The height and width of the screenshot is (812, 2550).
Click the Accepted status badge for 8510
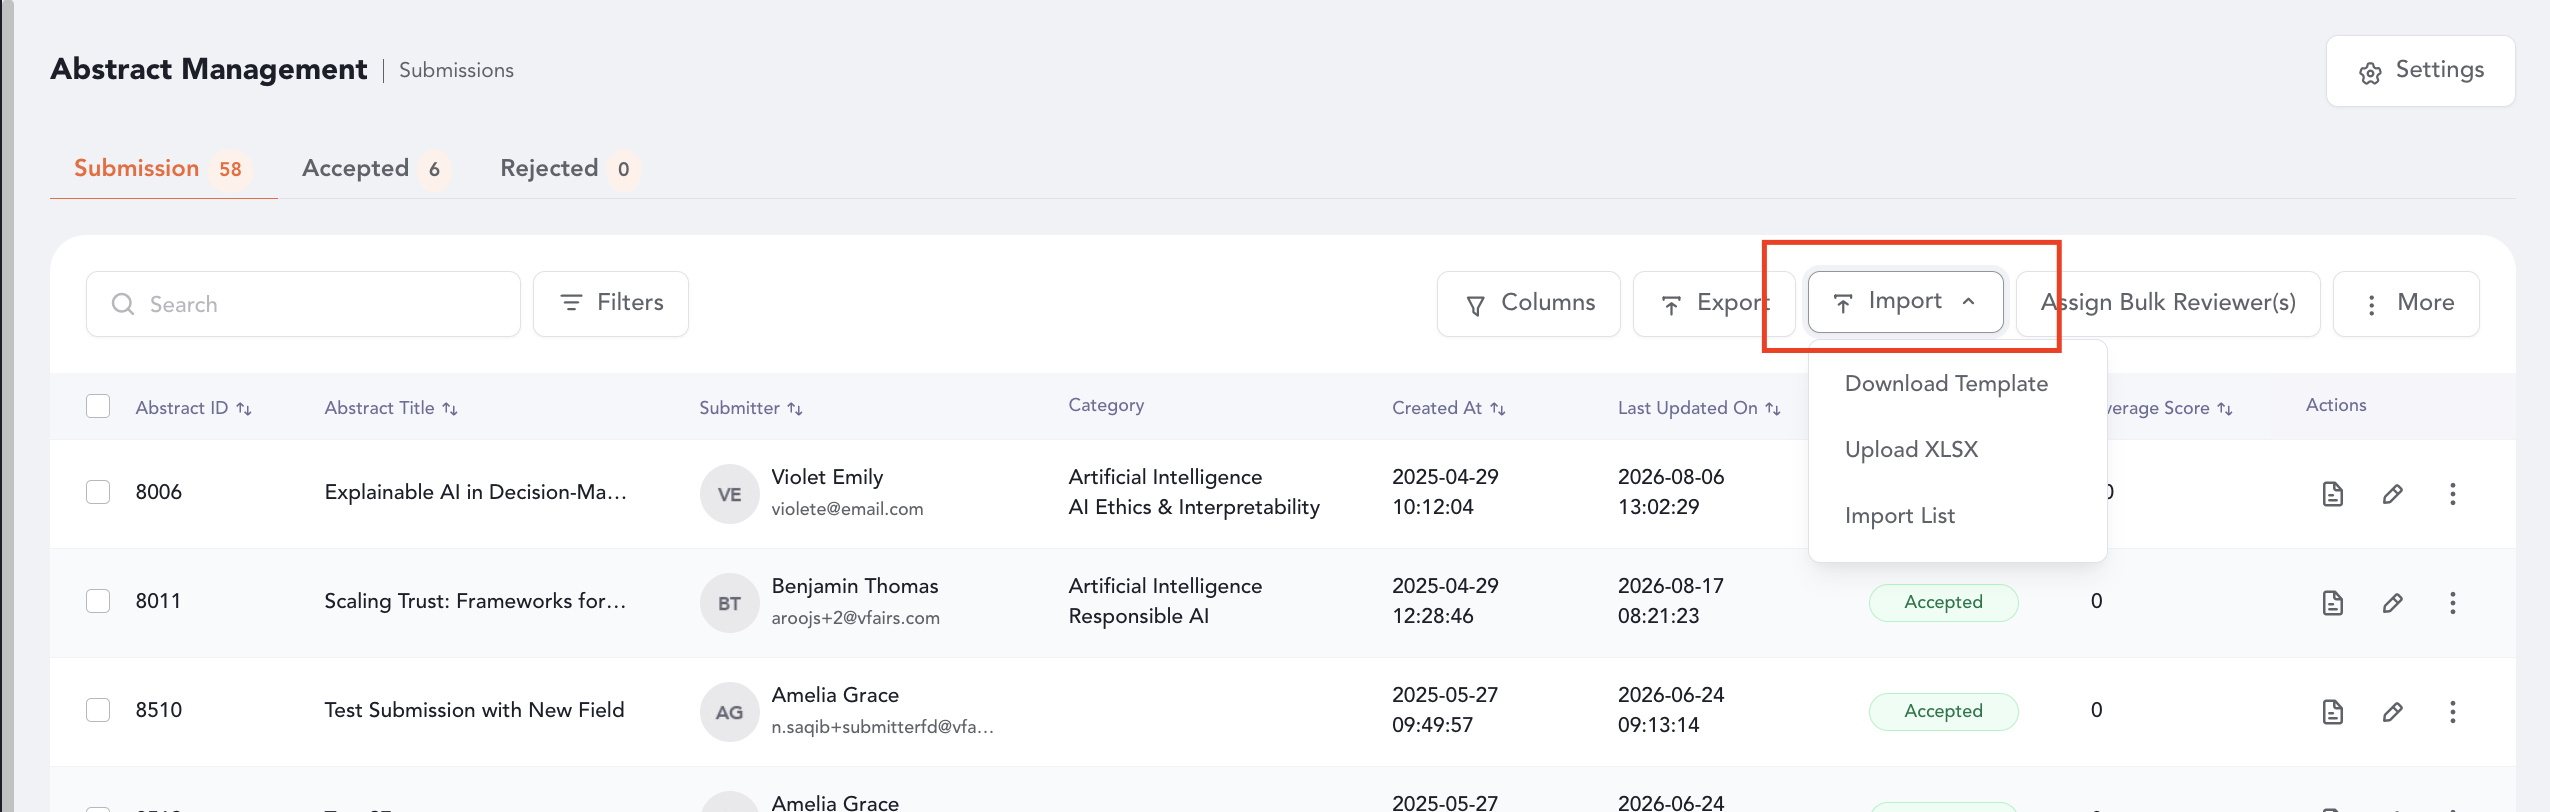[1943, 711]
